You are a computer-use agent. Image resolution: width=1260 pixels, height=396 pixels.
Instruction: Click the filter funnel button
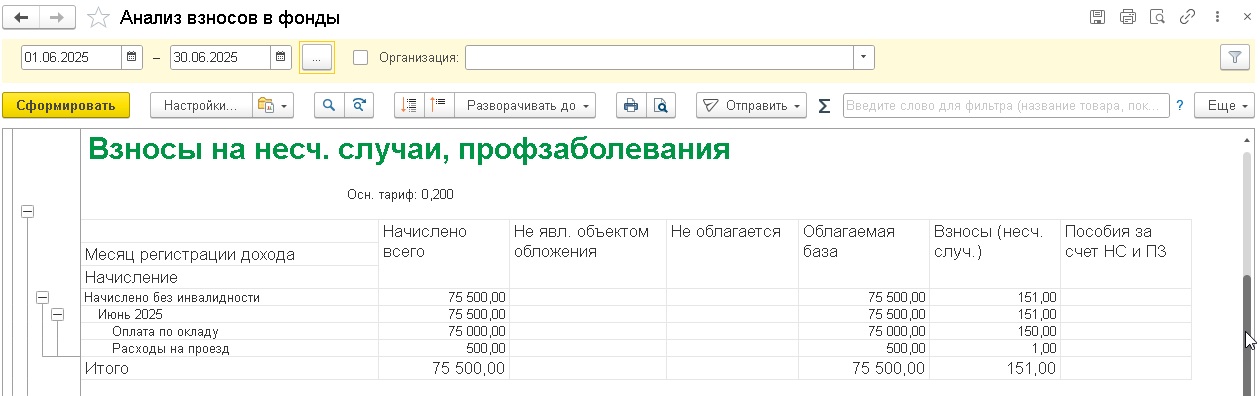(1233, 57)
